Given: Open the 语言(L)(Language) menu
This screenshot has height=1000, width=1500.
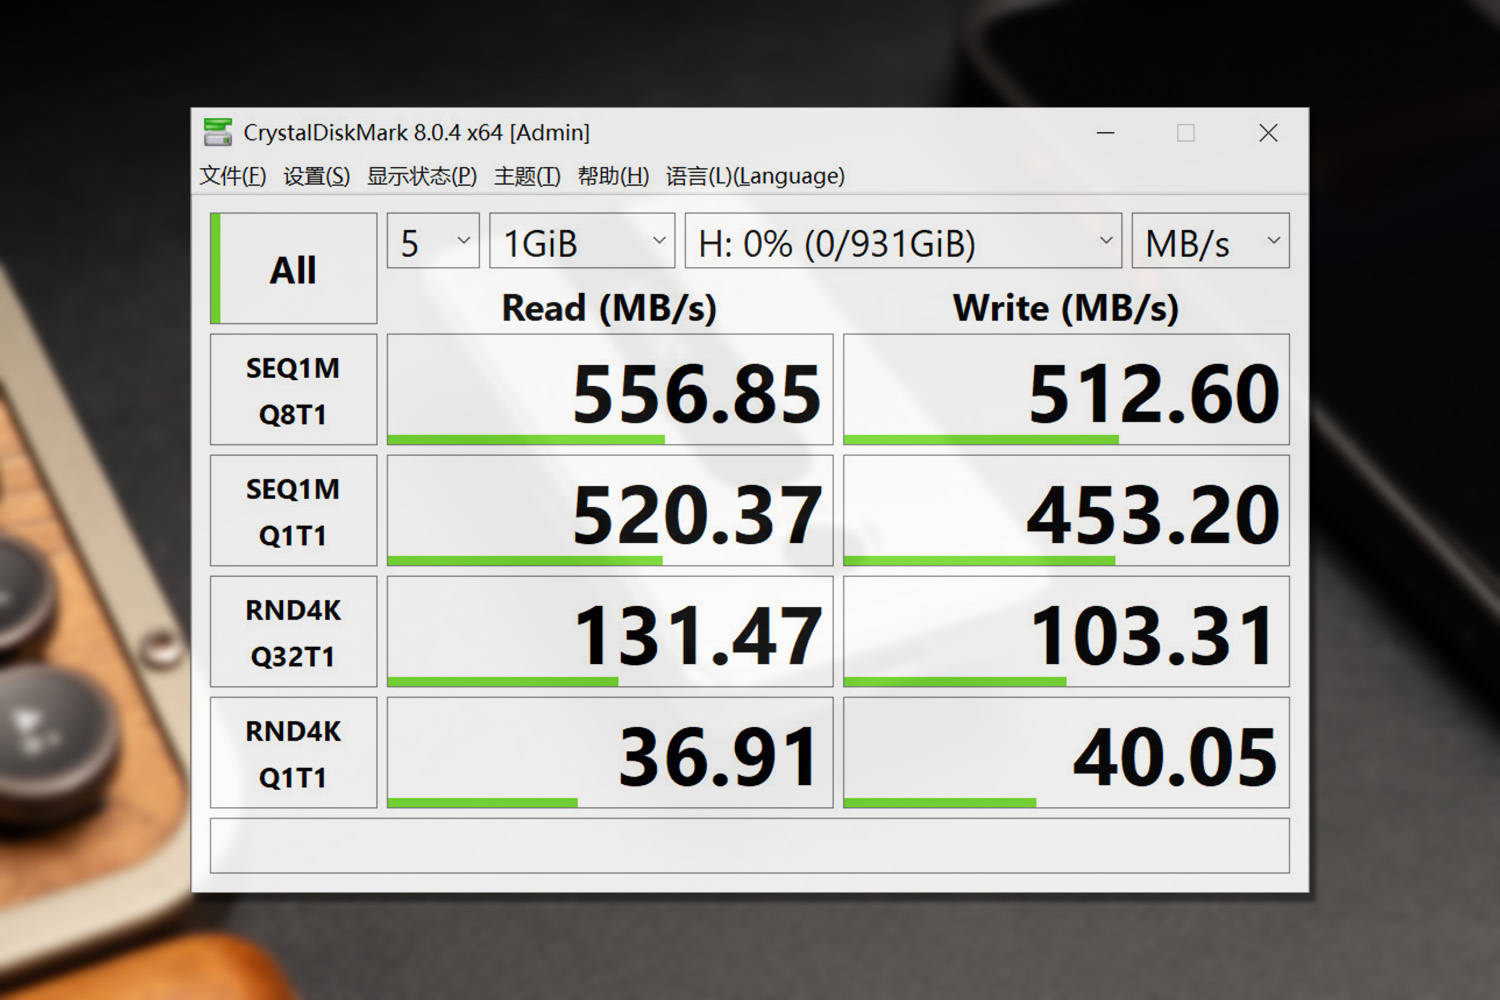Looking at the screenshot, I should pos(755,176).
